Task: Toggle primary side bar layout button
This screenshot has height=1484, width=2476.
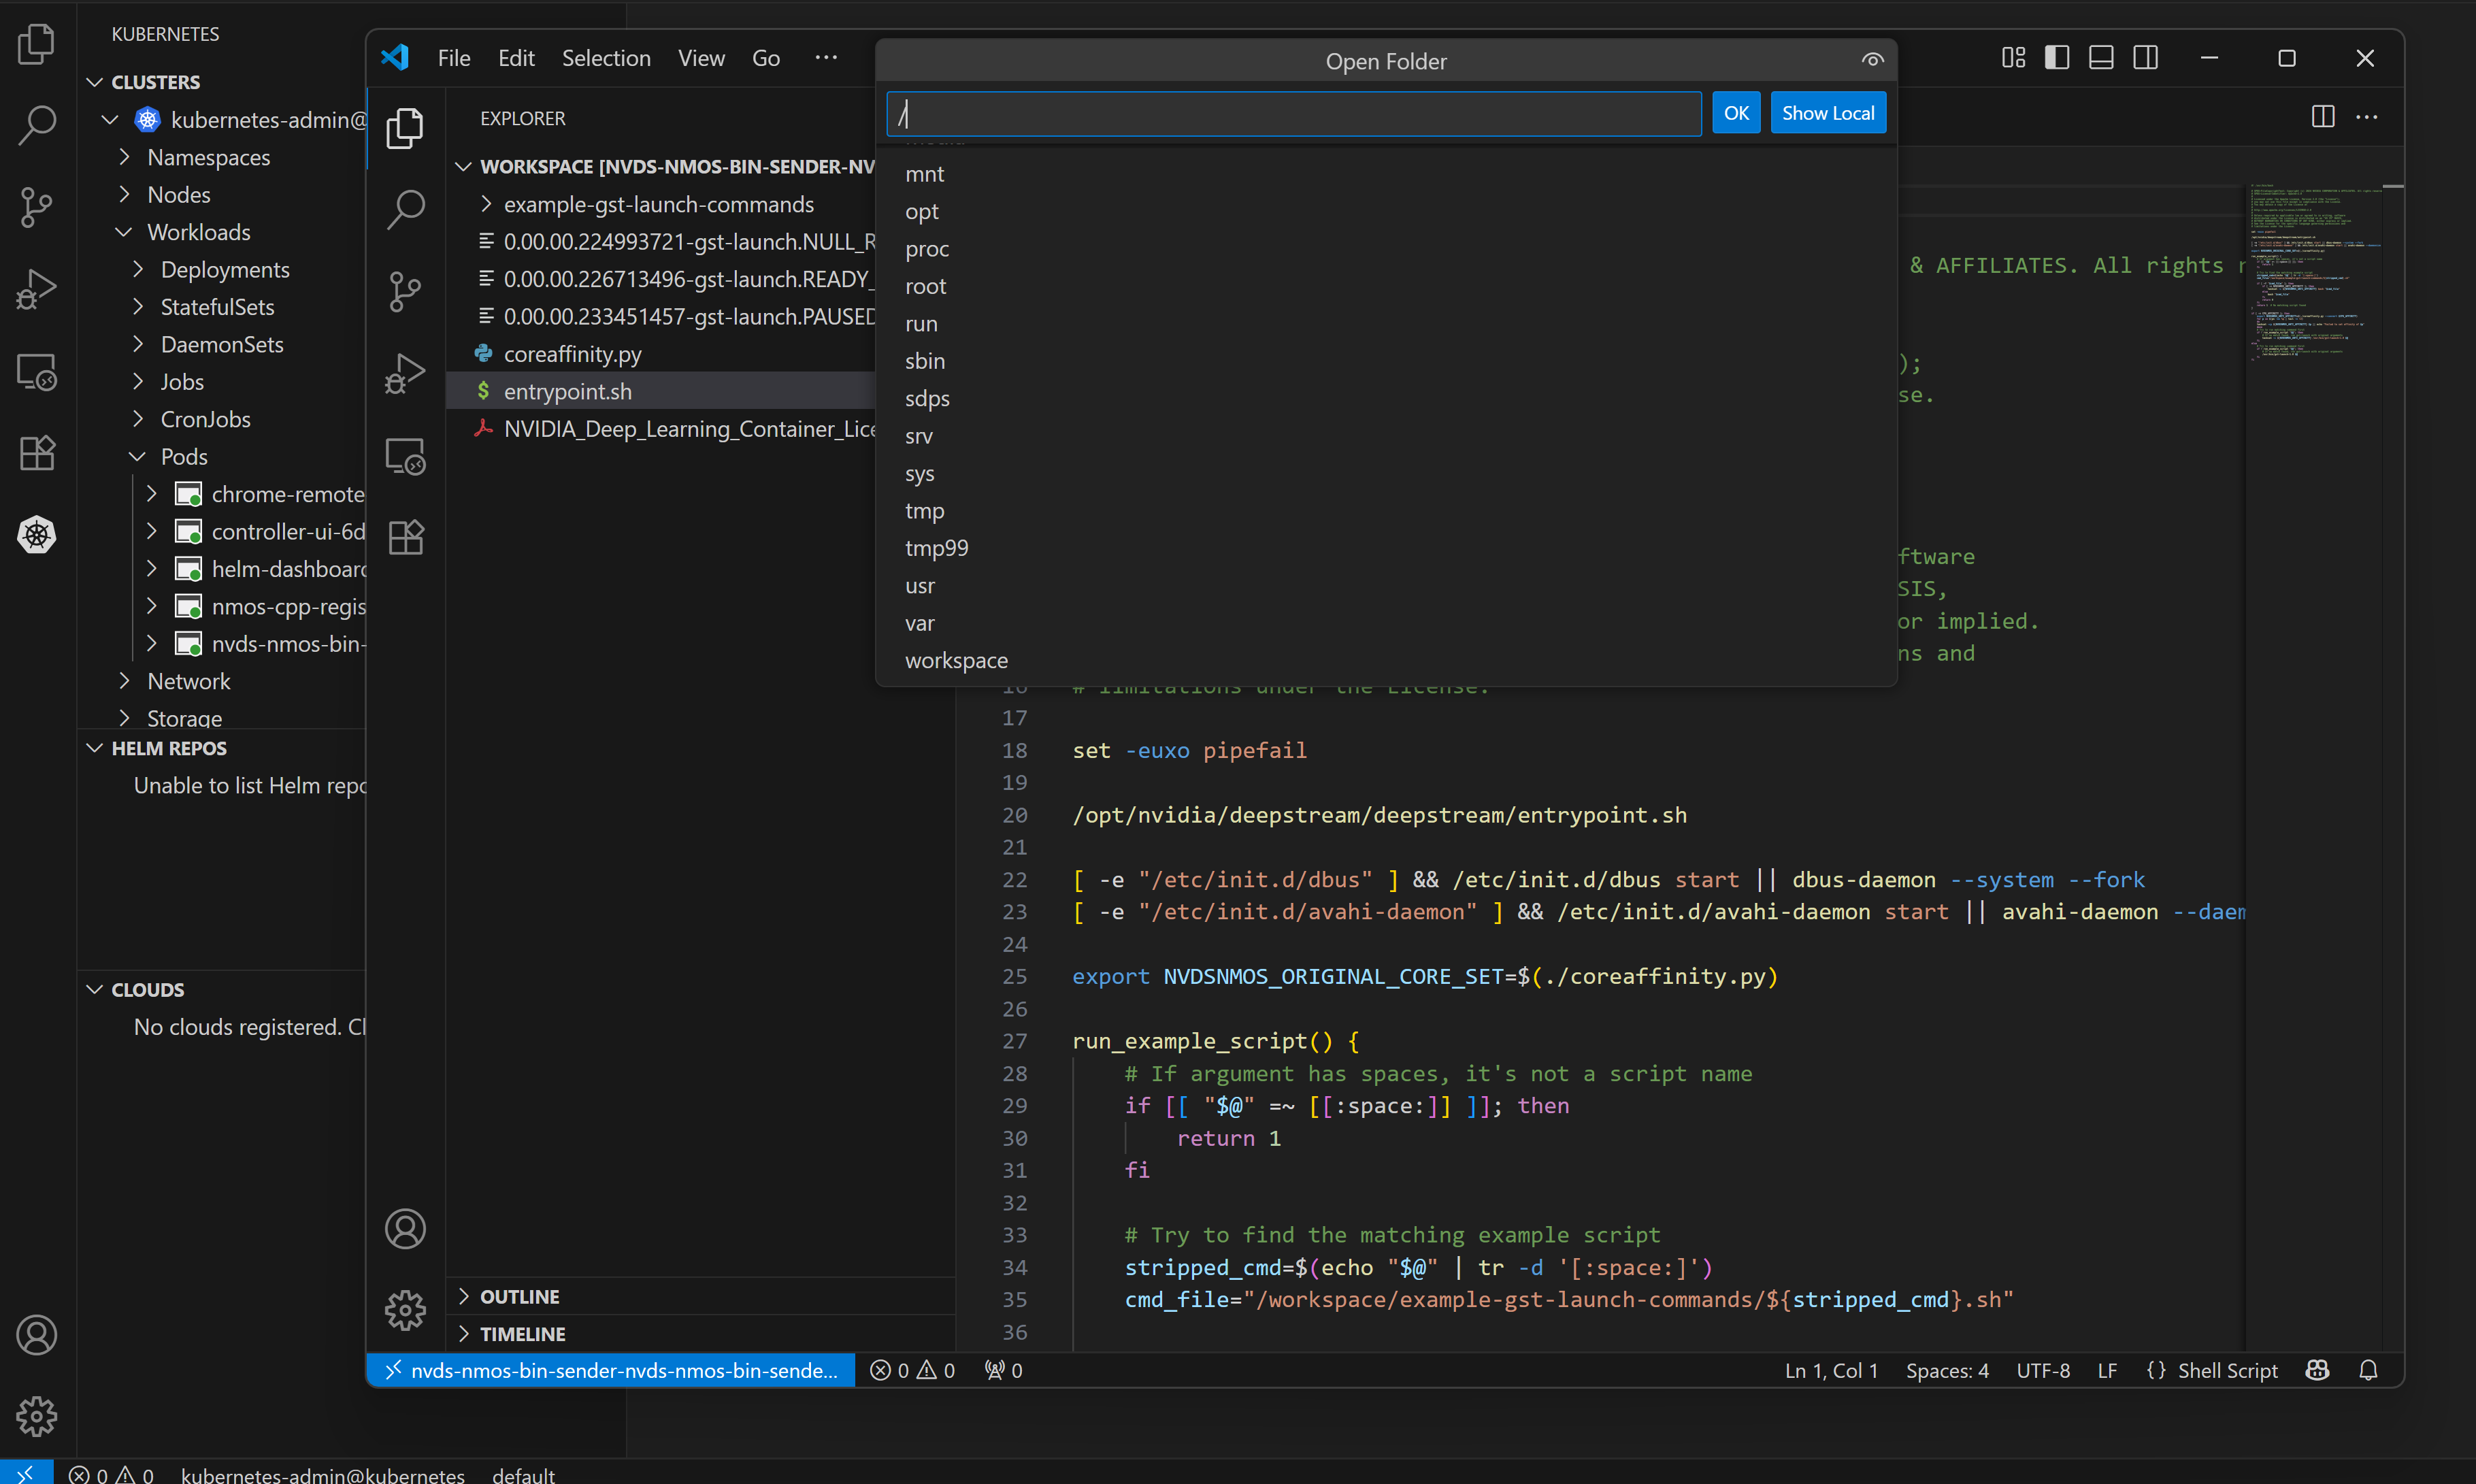Action: point(2057,58)
